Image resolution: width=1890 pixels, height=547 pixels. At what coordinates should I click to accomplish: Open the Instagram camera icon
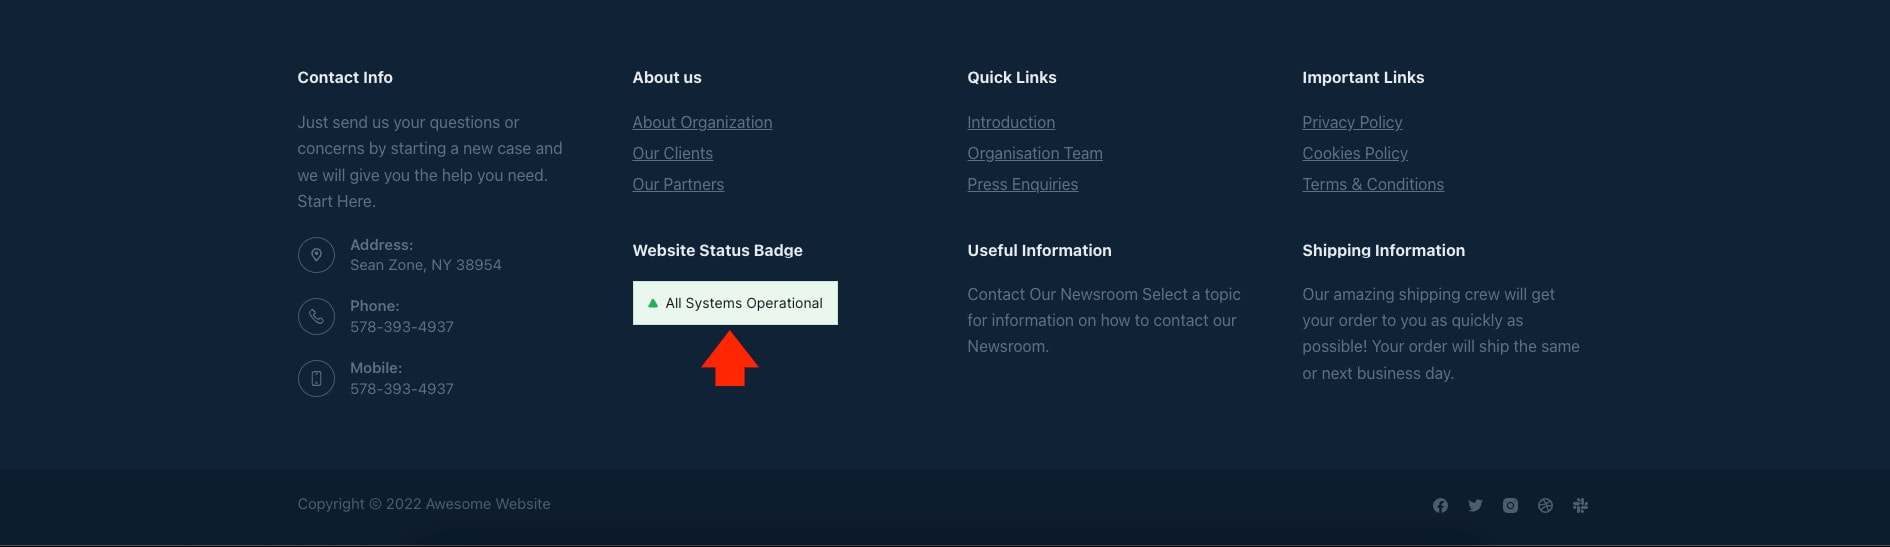(1510, 506)
